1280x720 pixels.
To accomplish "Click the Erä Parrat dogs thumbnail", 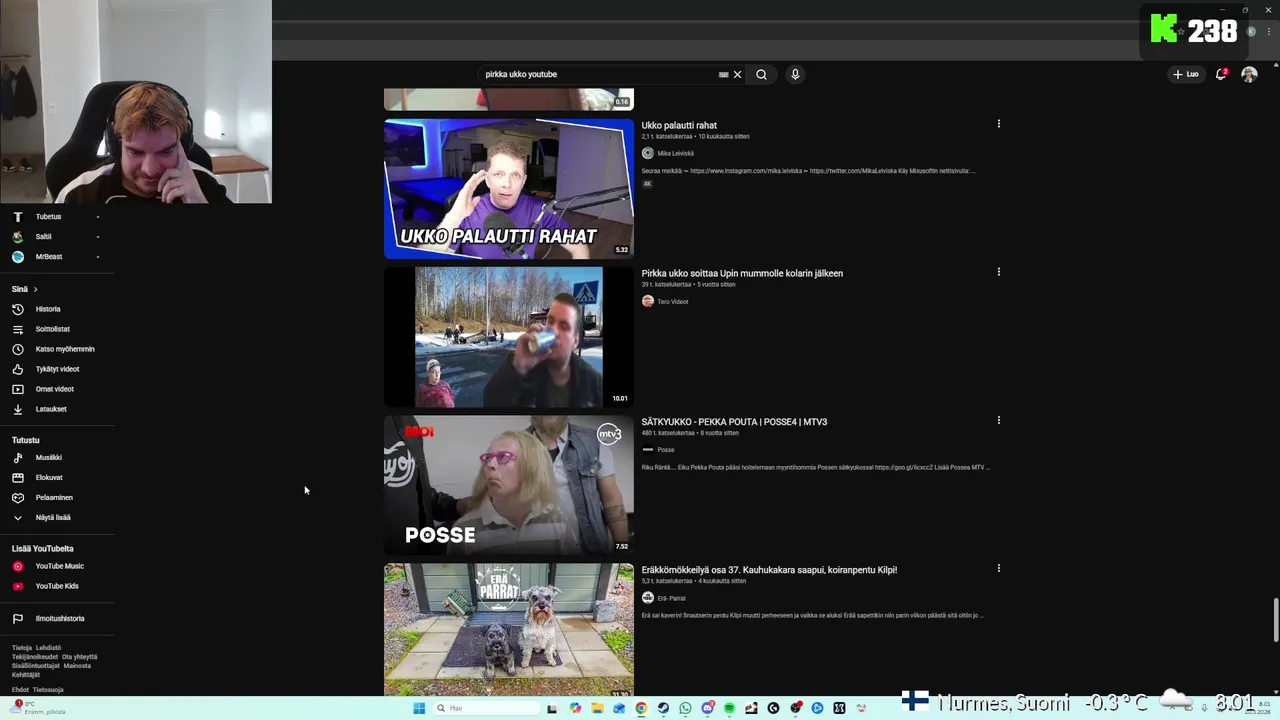I will [509, 630].
